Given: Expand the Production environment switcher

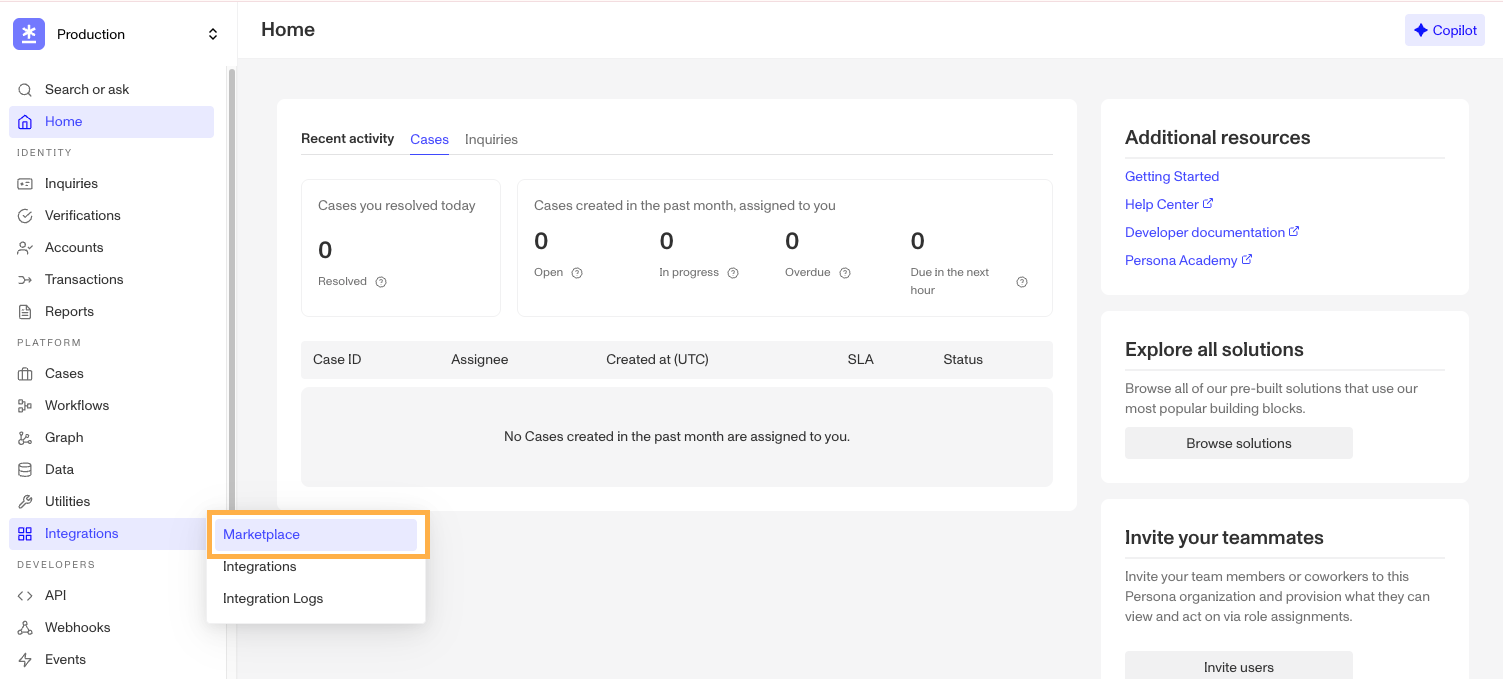Looking at the screenshot, I should tap(212, 34).
